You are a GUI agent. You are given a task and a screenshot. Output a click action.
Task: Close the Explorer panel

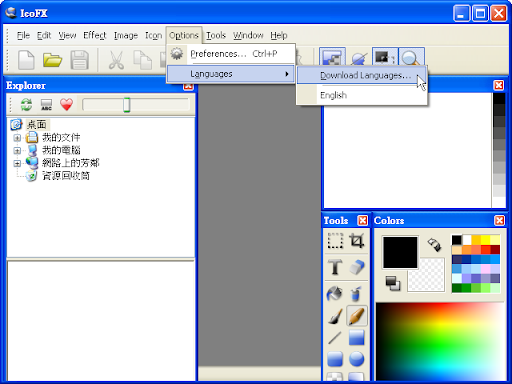point(188,87)
